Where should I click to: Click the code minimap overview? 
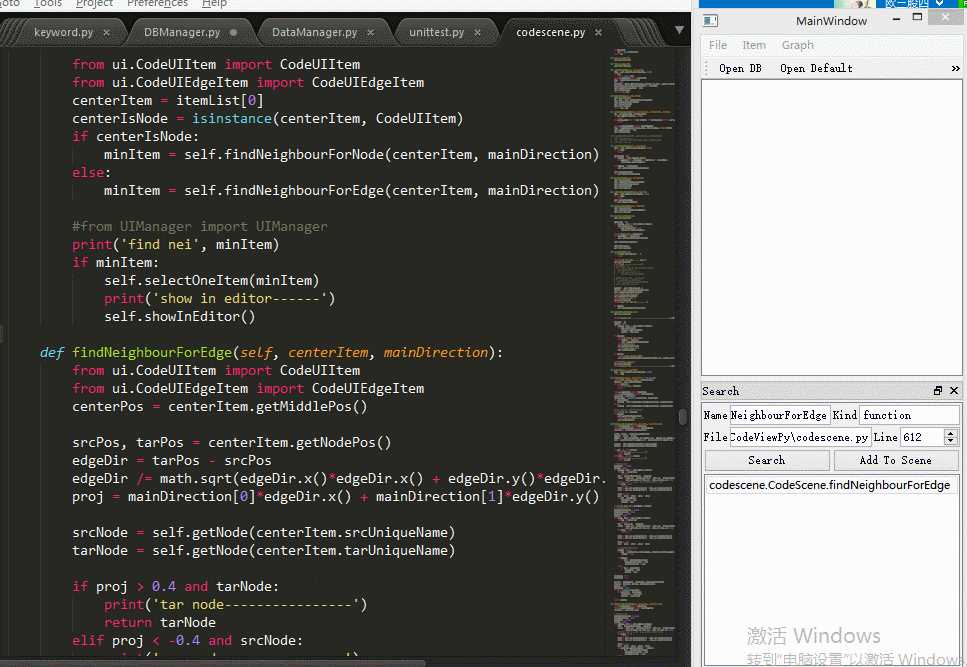pos(643,351)
